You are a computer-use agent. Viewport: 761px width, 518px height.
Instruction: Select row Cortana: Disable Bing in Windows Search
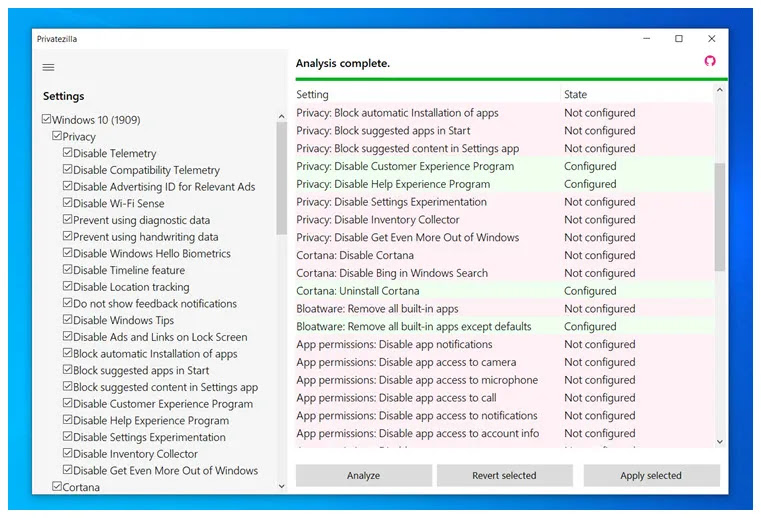tap(505, 273)
